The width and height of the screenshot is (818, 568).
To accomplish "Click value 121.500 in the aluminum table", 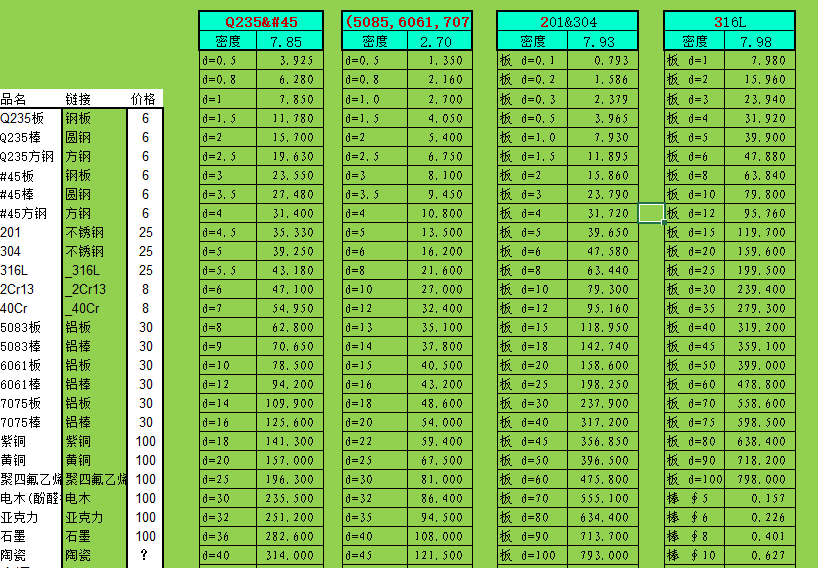I will pyautogui.click(x=439, y=555).
